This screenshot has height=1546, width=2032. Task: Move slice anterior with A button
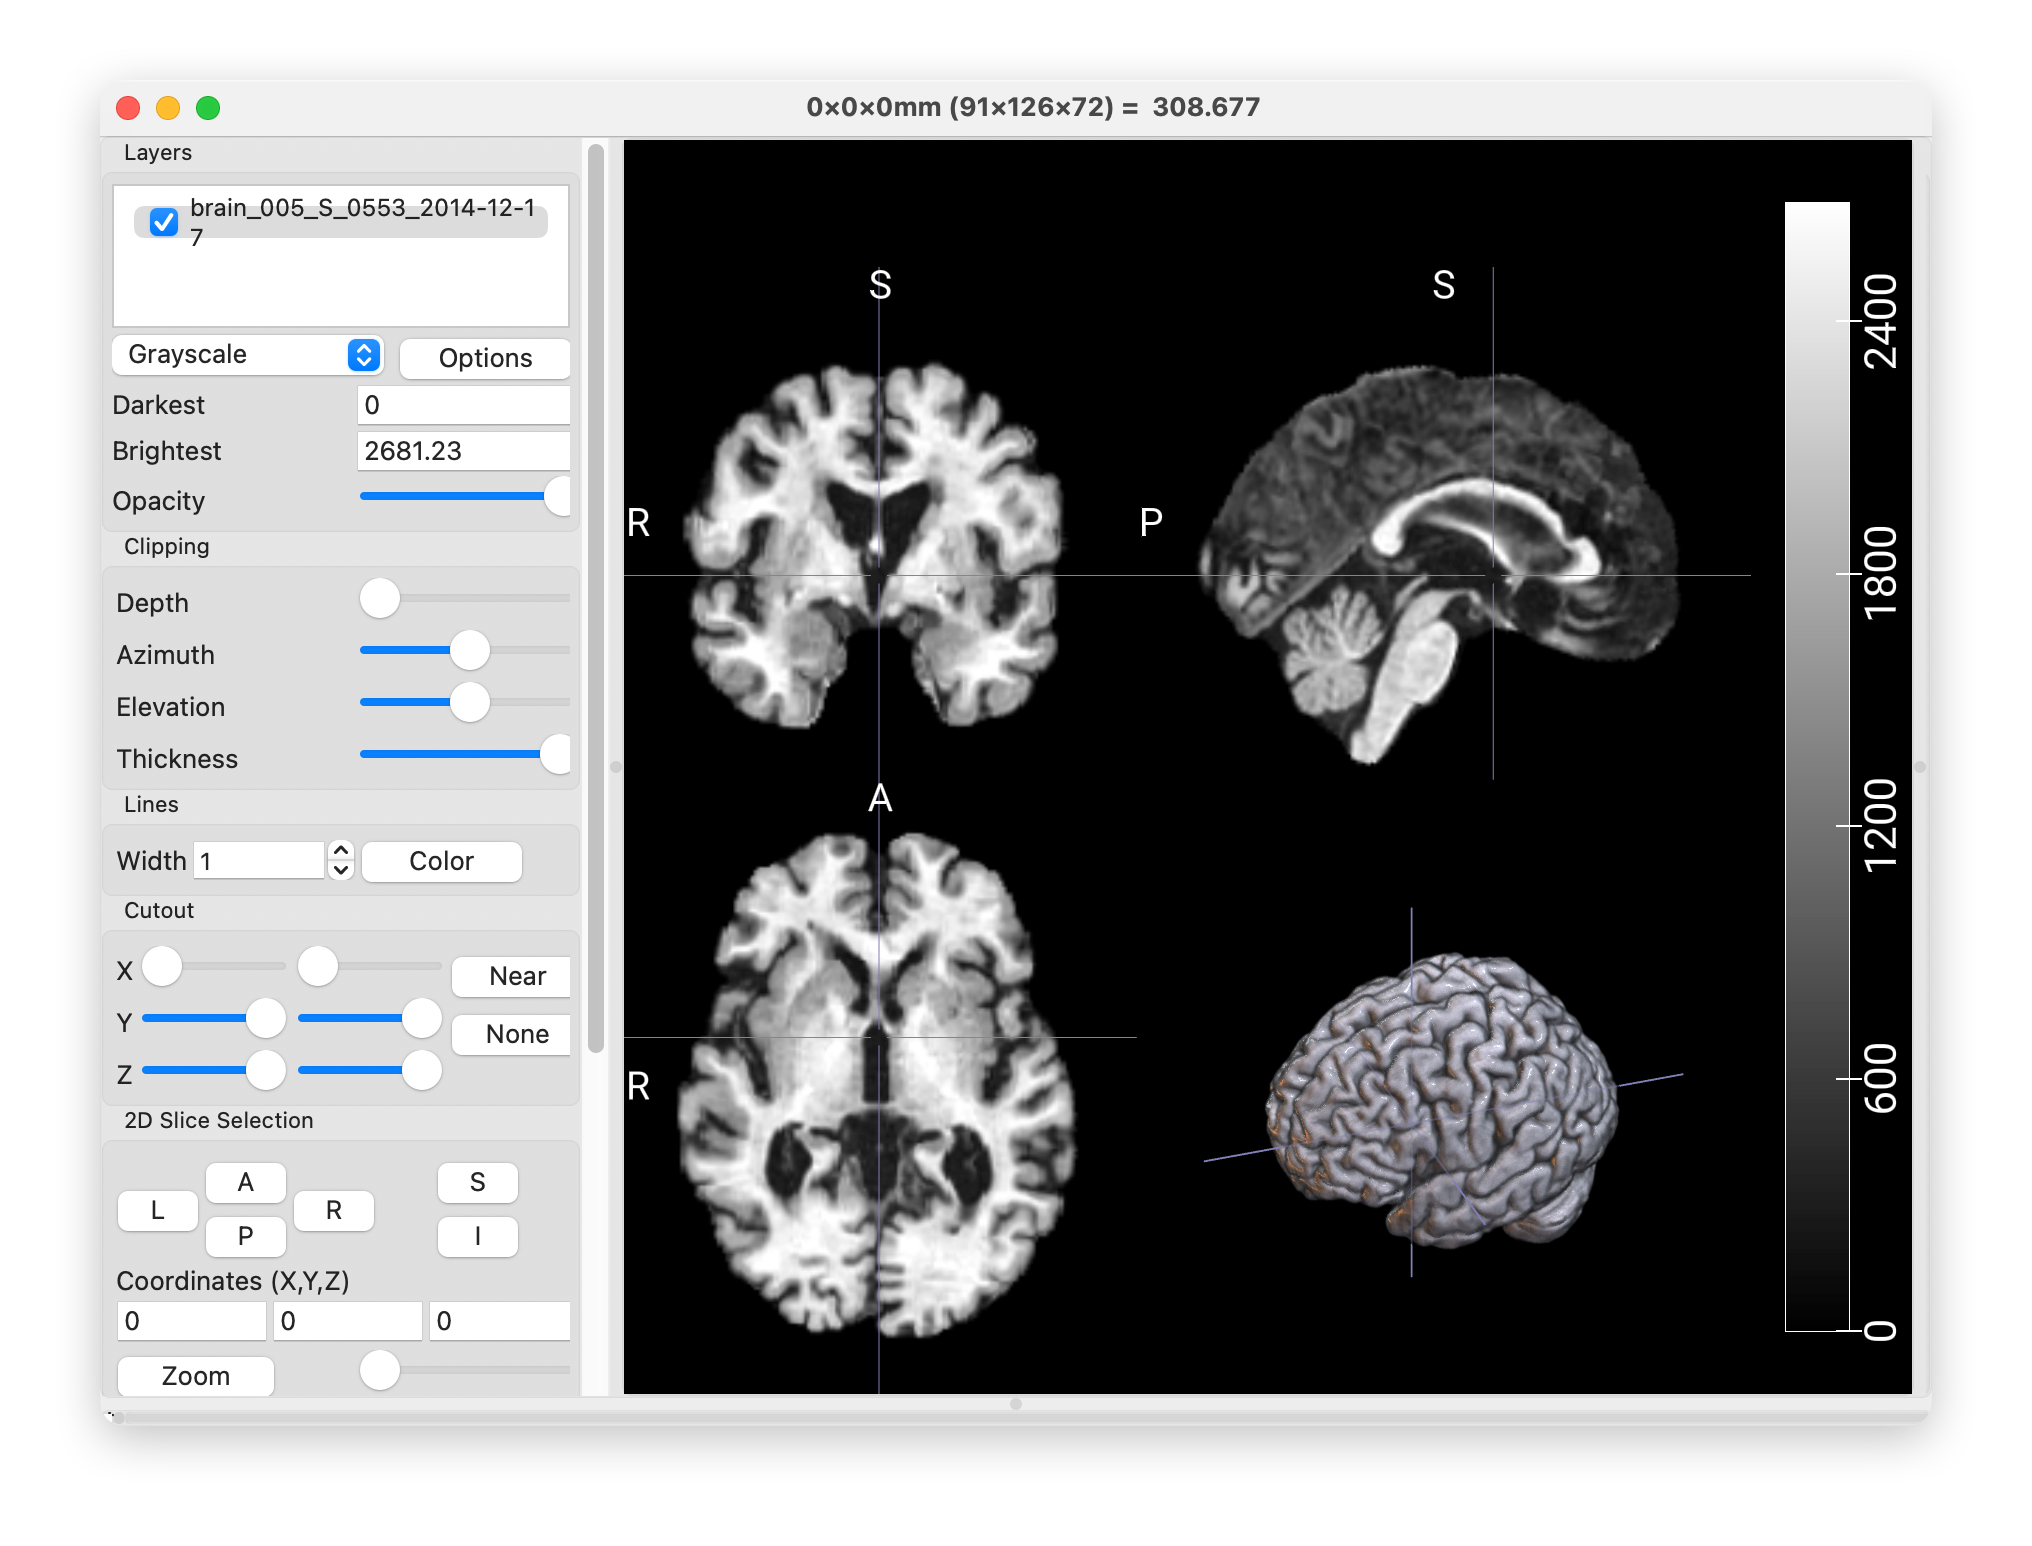click(x=246, y=1183)
